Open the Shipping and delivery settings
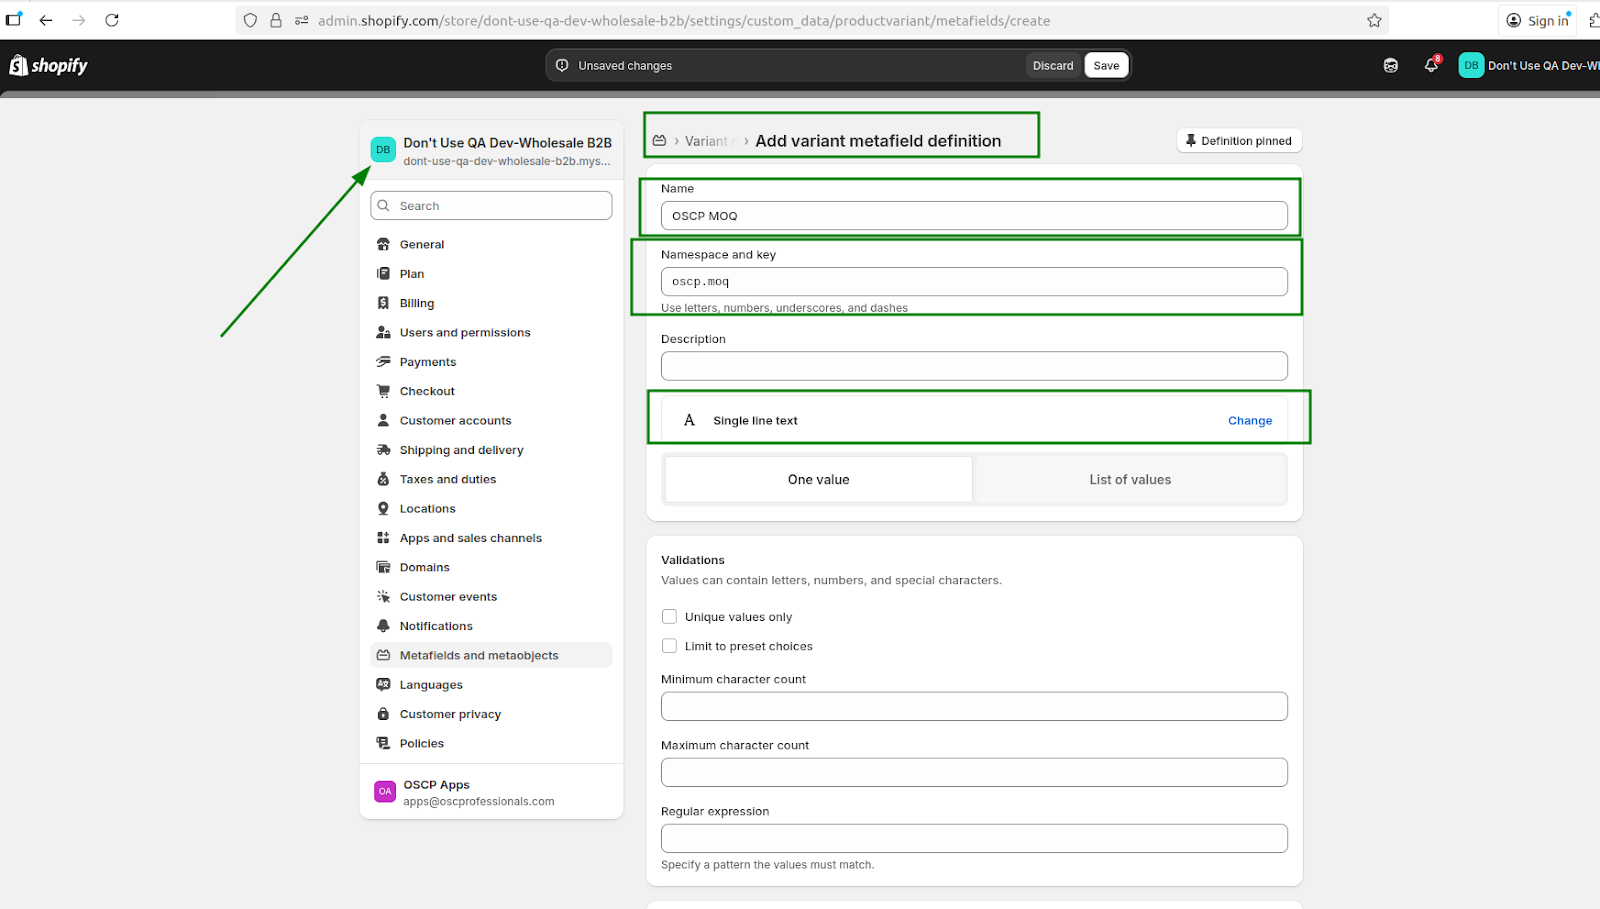 click(x=461, y=450)
